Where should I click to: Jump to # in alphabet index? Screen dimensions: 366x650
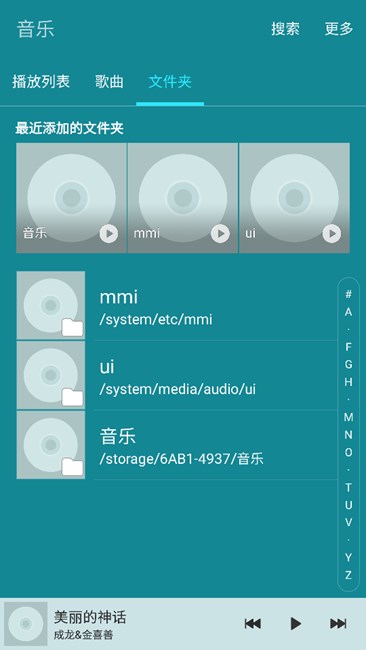click(349, 294)
